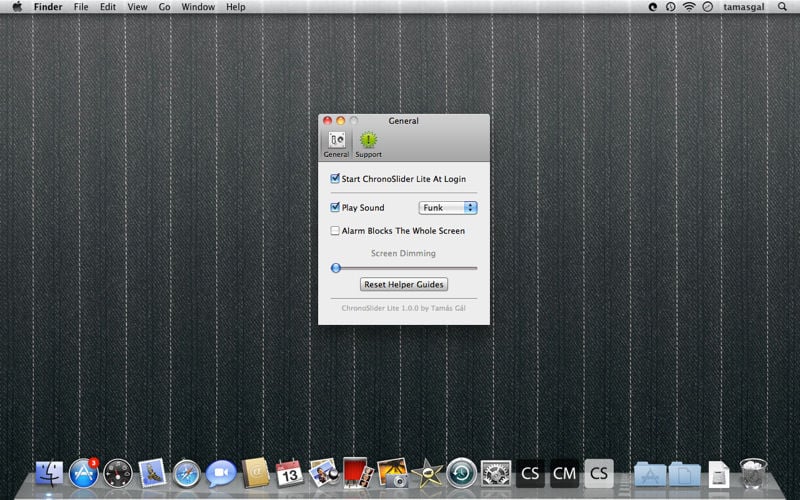
Task: Open Finder from the Dock
Action: point(49,473)
